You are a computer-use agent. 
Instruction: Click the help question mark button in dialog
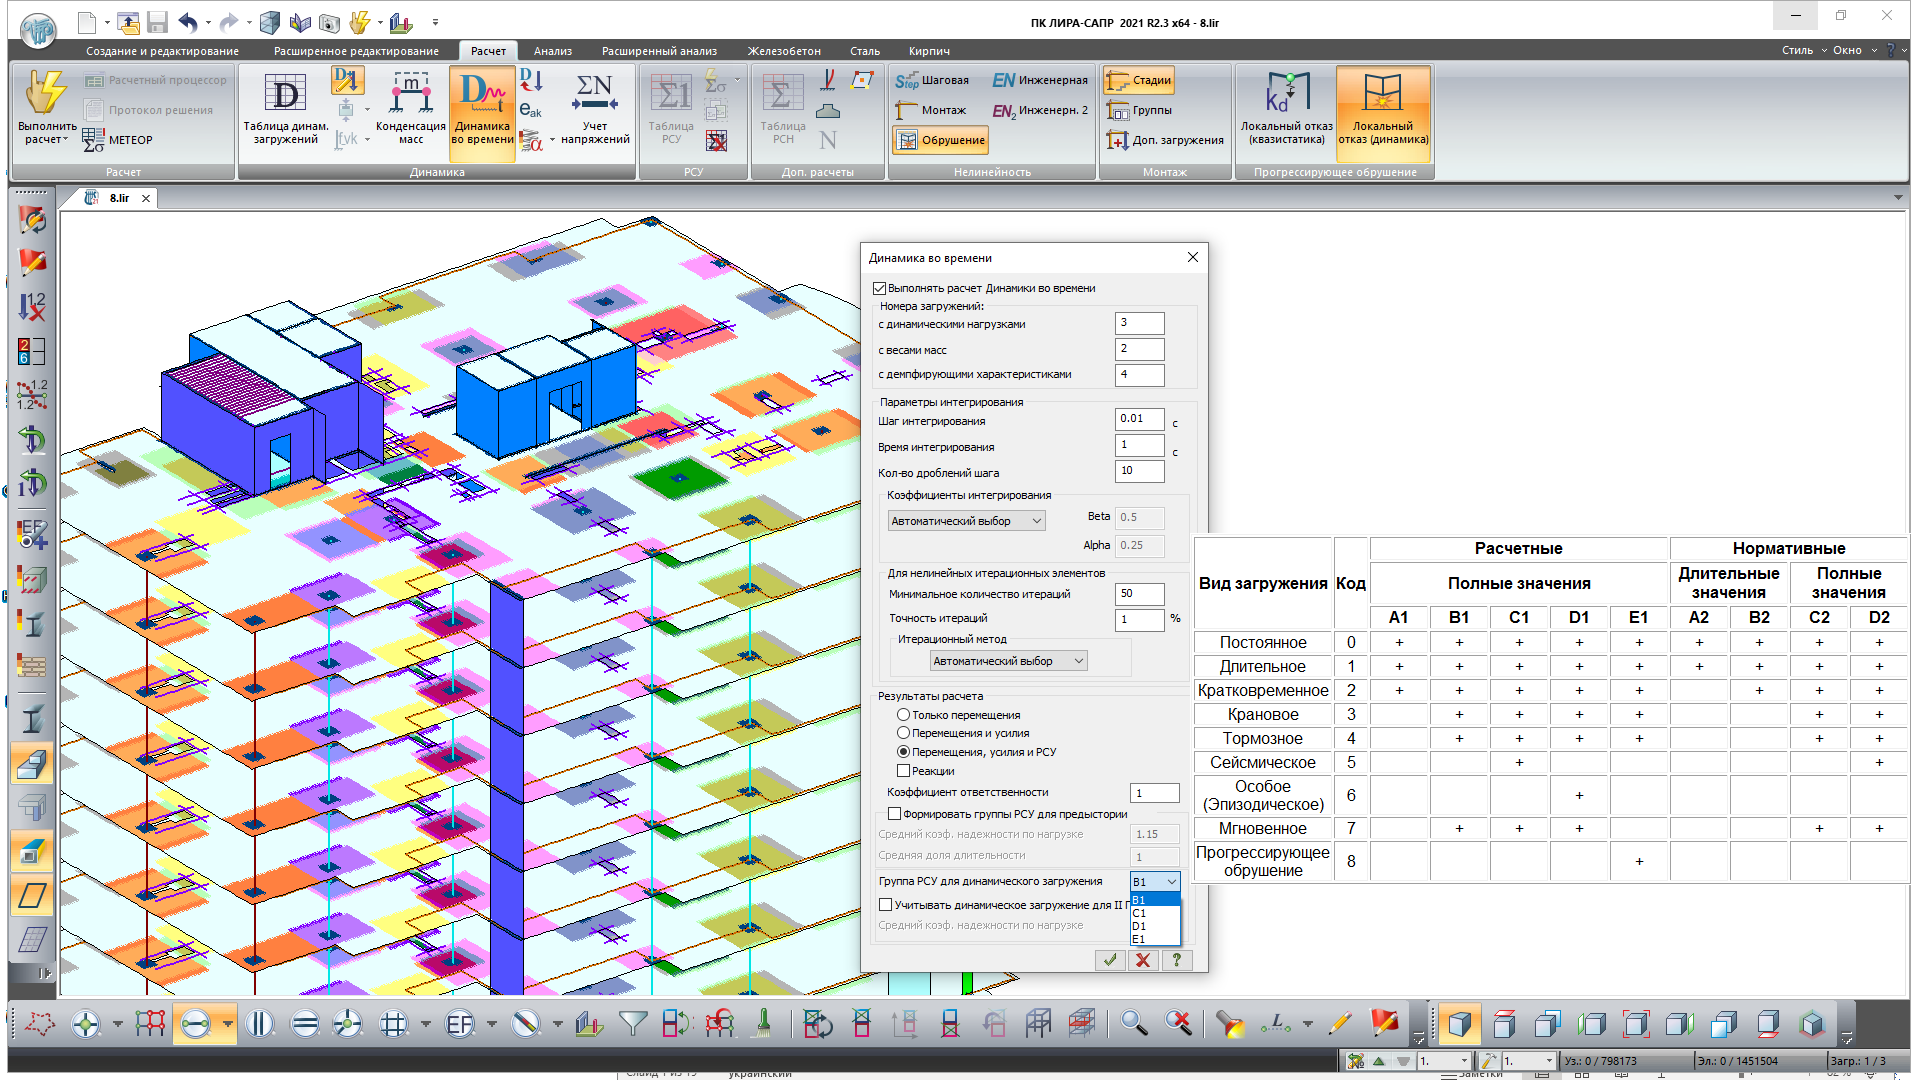pos(1176,960)
